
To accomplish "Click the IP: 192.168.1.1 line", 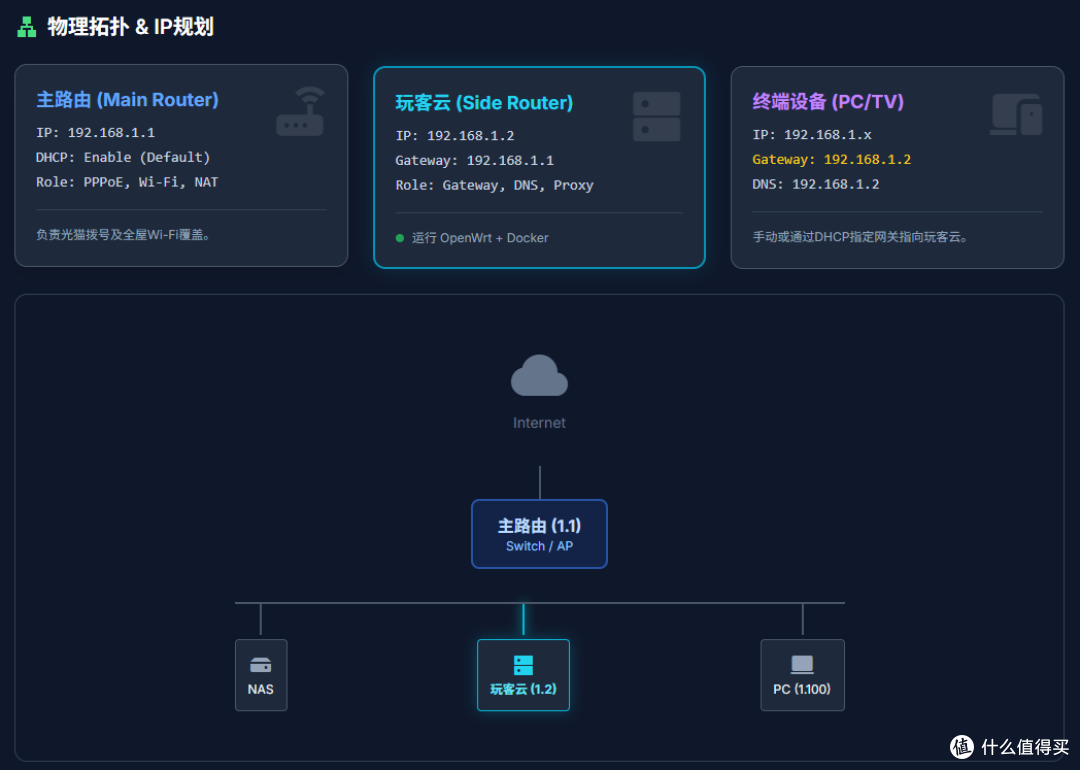I will click(96, 132).
